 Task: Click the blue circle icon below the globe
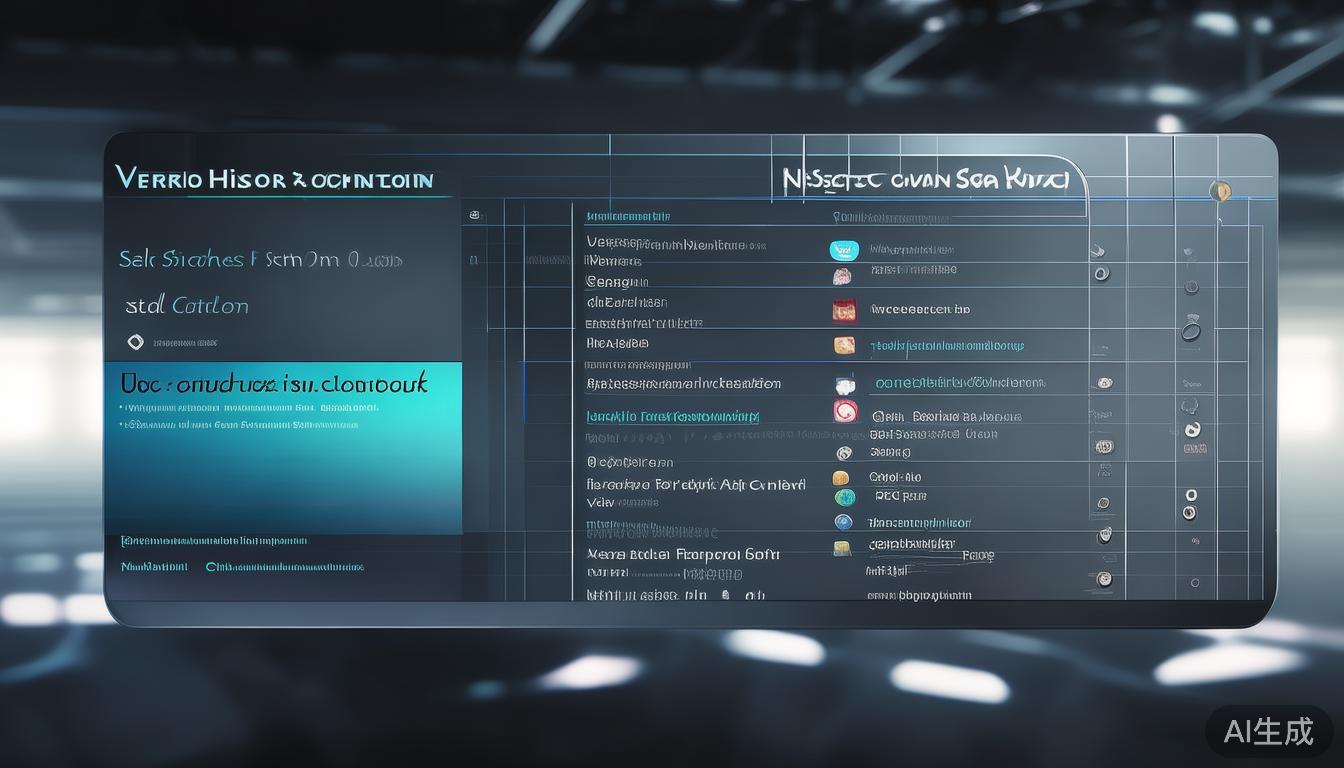pos(842,522)
